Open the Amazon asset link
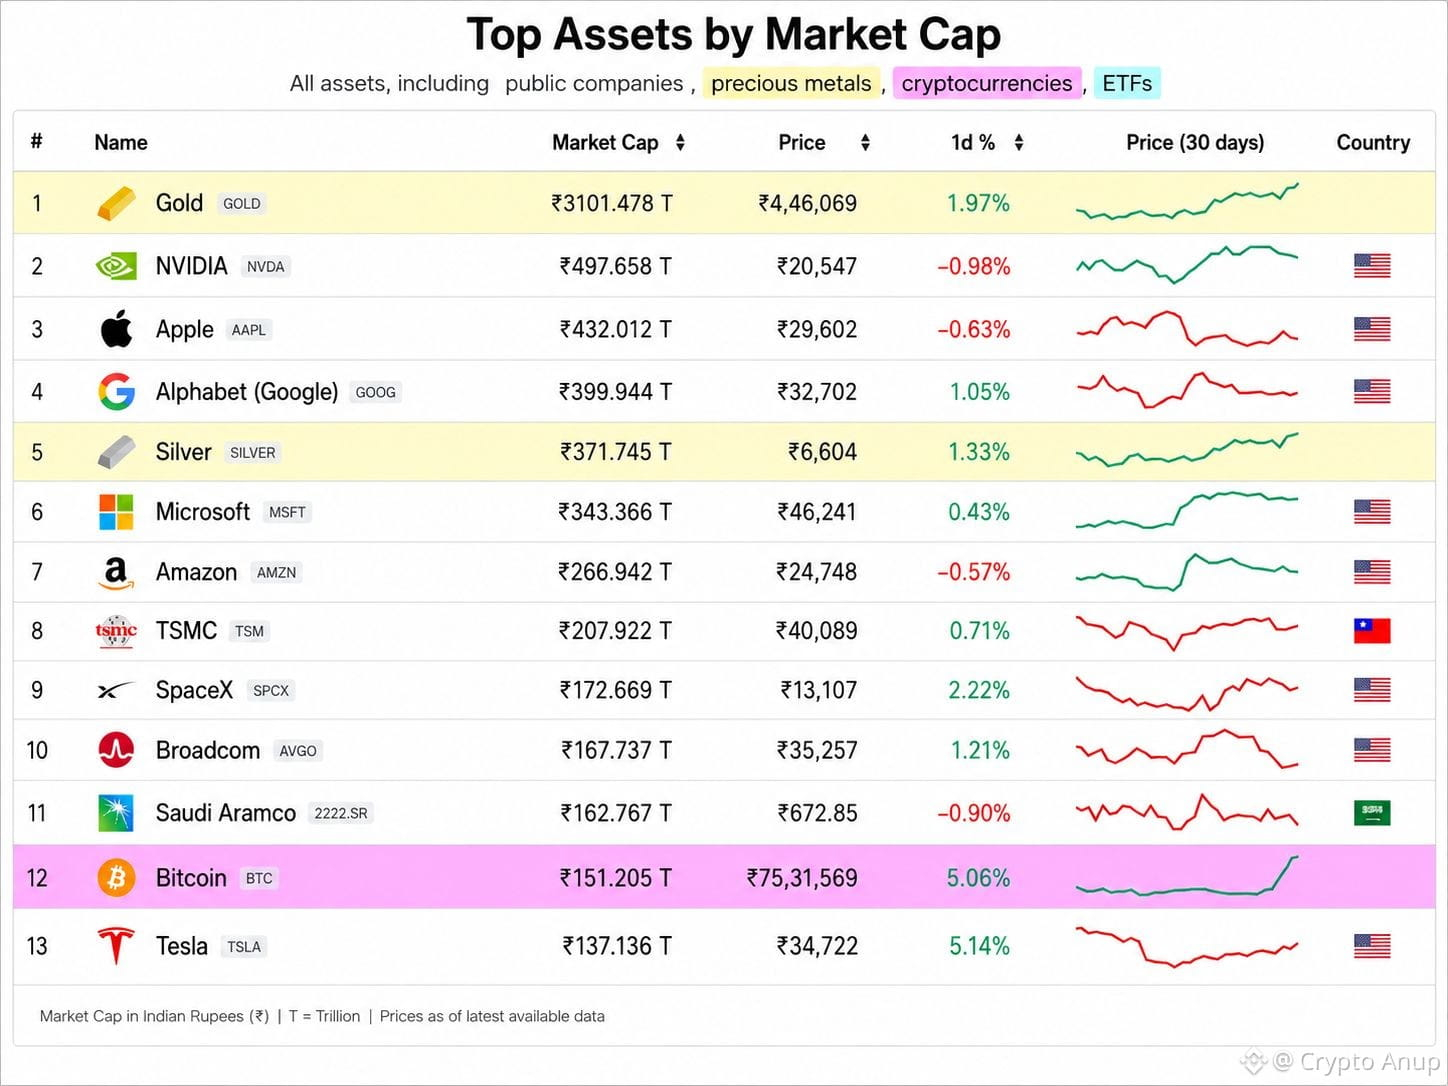Image resolution: width=1448 pixels, height=1086 pixels. tap(196, 572)
